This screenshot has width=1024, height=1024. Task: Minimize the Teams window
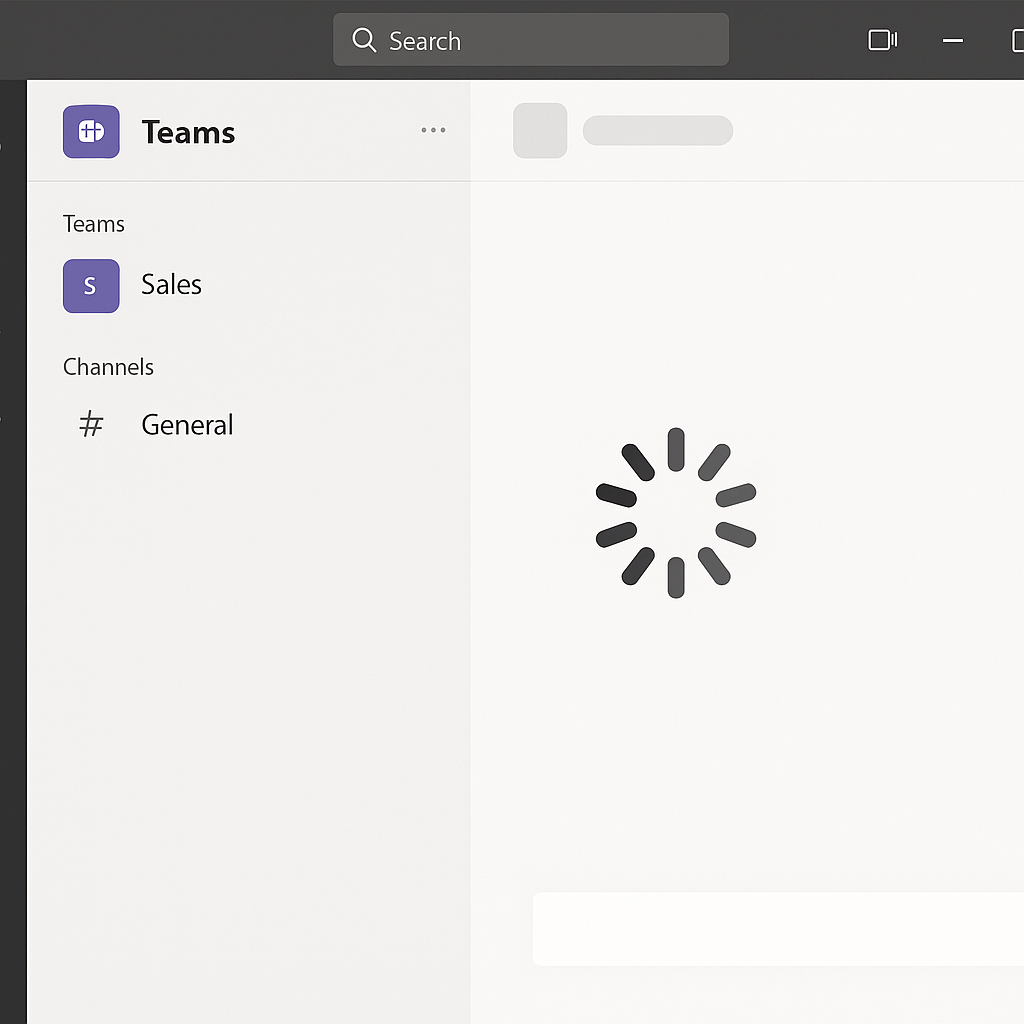pos(953,40)
